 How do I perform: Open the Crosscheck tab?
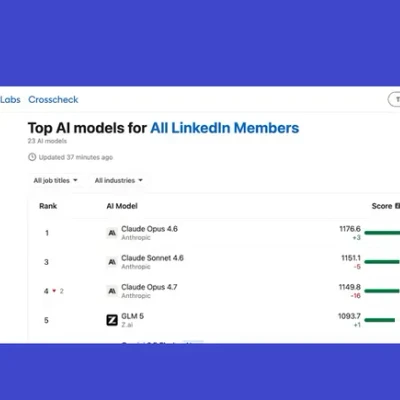coord(53,99)
